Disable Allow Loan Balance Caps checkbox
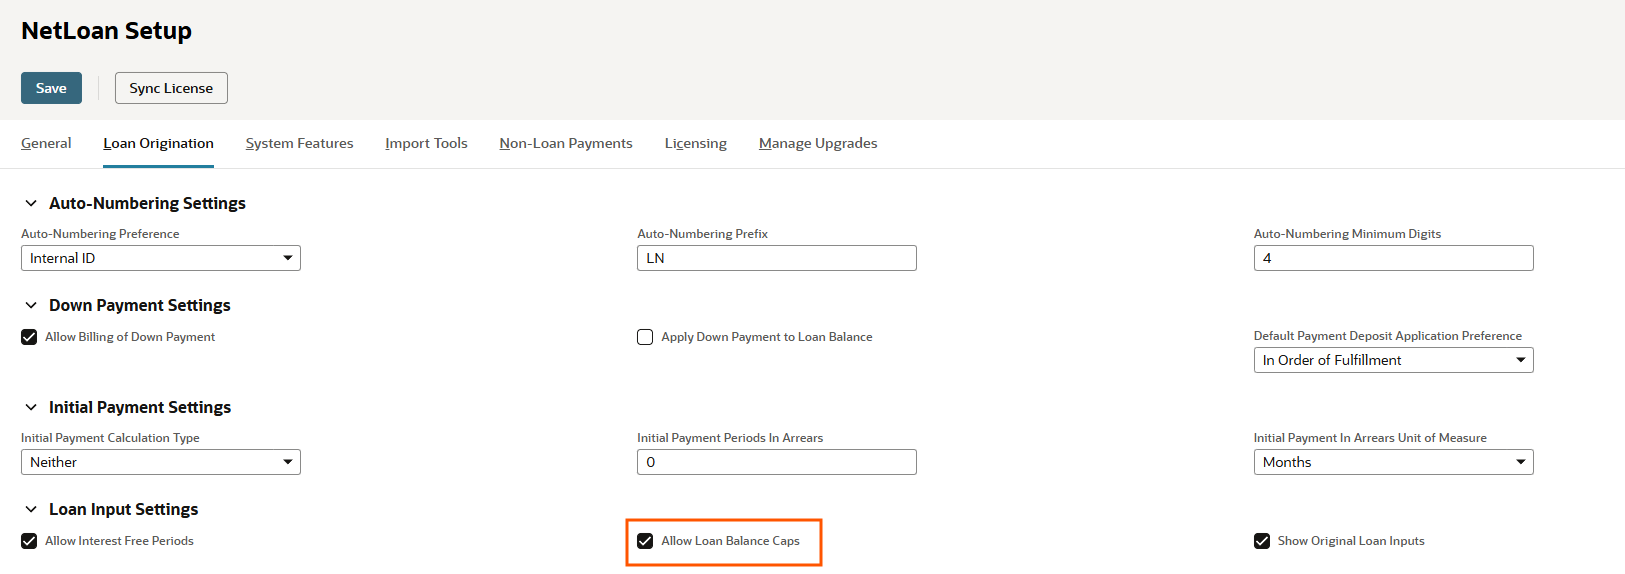Viewport: 1625px width, 574px height. pyautogui.click(x=645, y=541)
